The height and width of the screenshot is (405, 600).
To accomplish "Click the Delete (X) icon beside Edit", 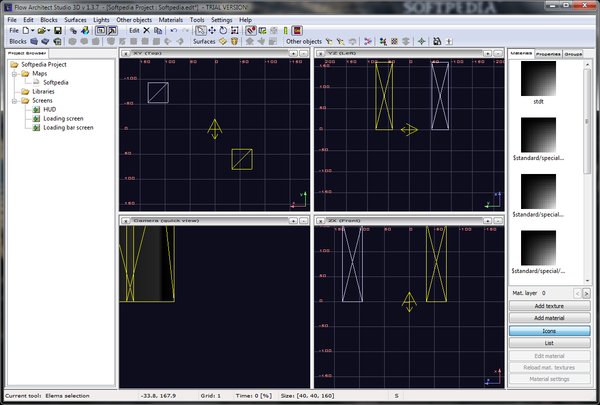I will (146, 31).
